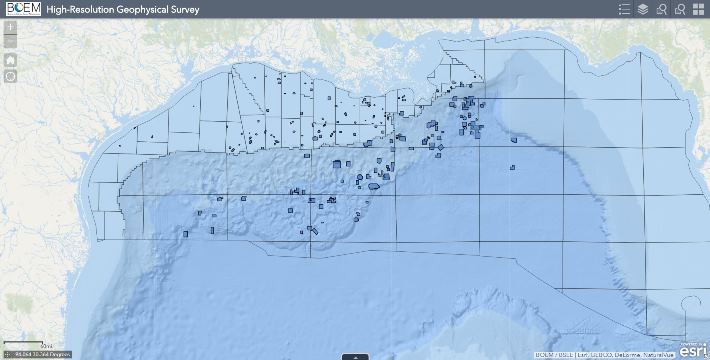Zoom in with the plus button

[10, 27]
